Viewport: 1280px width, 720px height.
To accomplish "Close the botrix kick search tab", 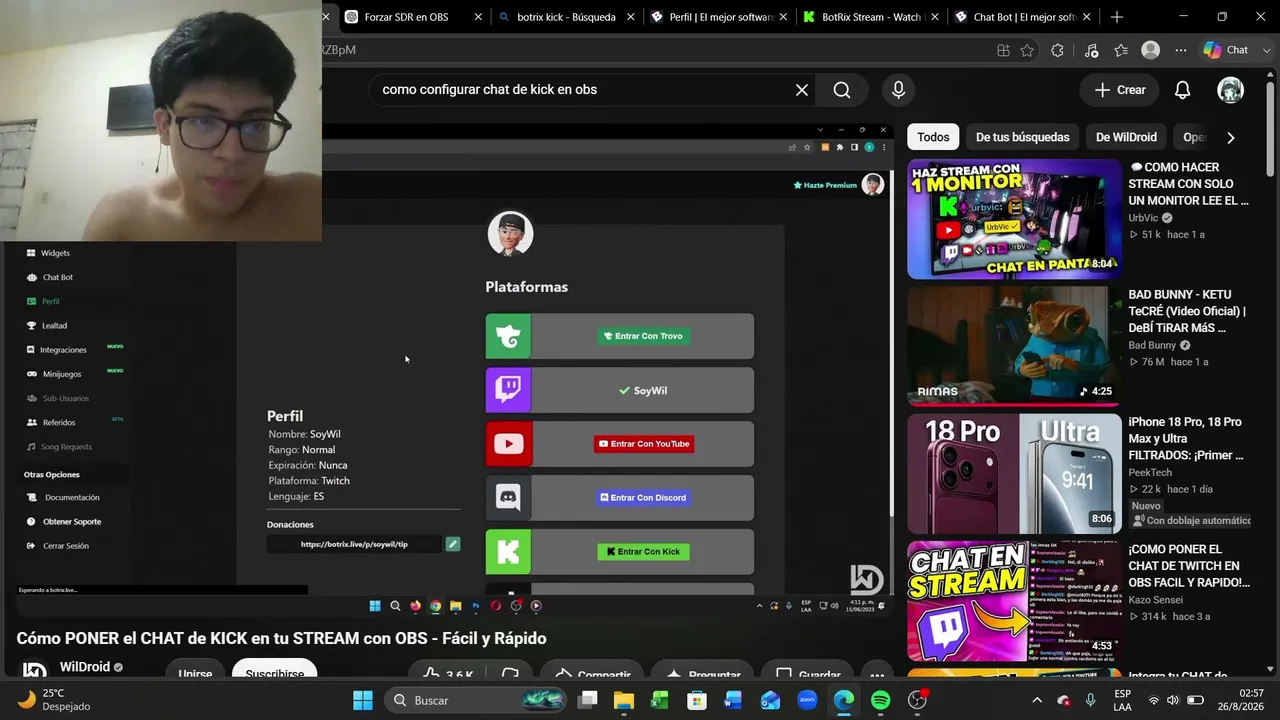I will [632, 17].
